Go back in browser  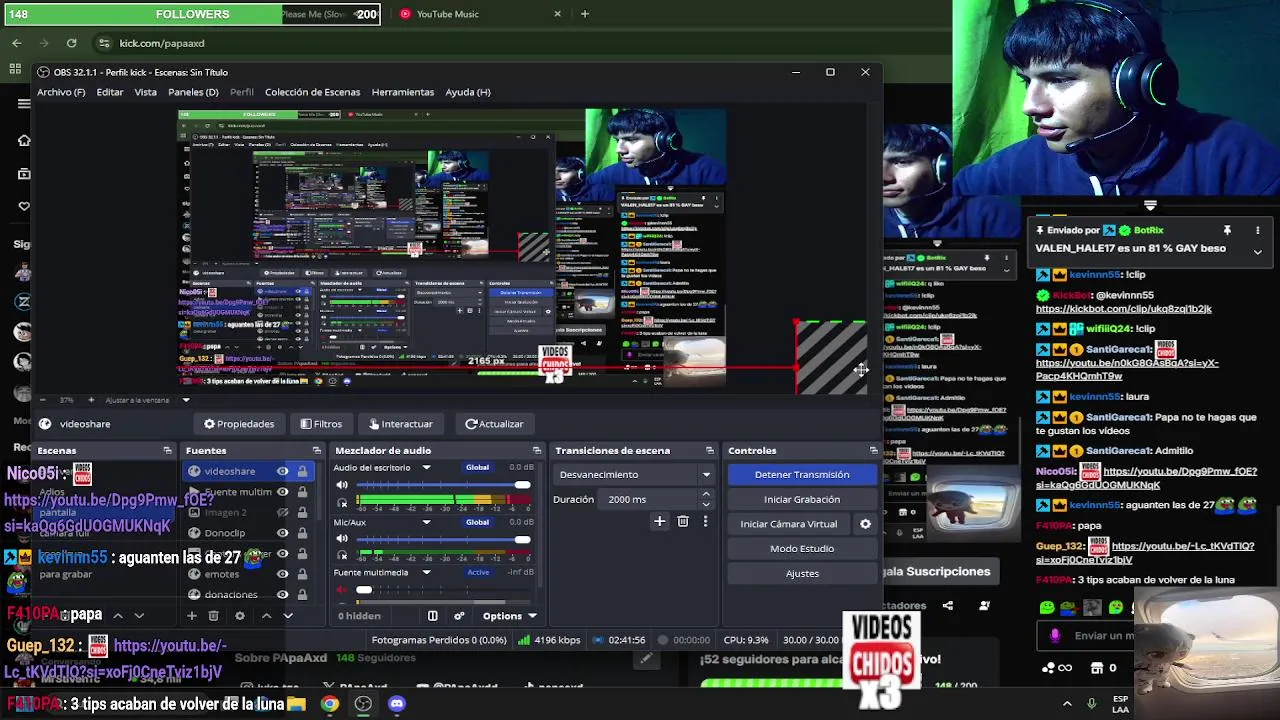coord(16,43)
